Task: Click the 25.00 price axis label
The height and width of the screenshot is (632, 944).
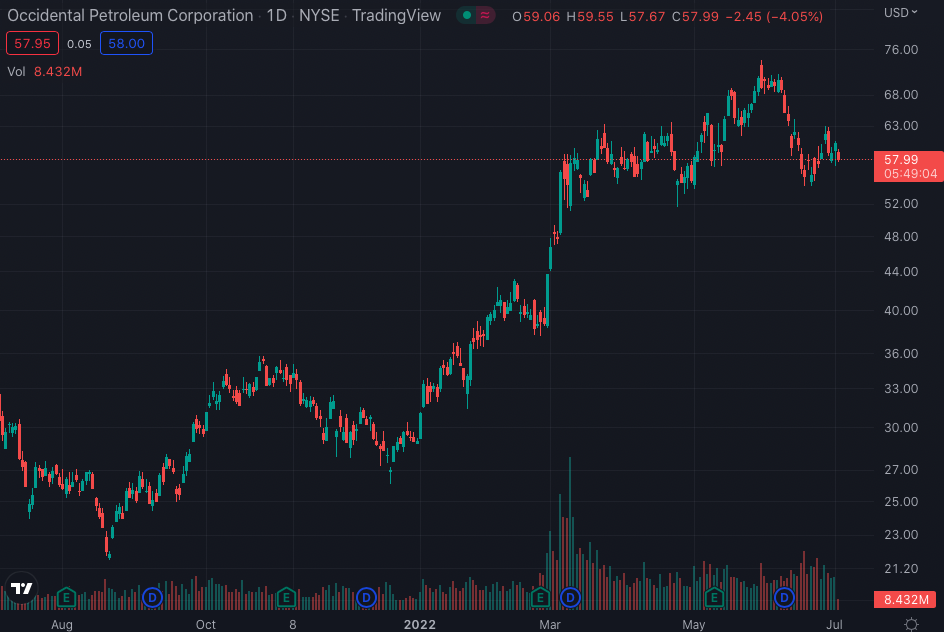Action: [x=901, y=501]
